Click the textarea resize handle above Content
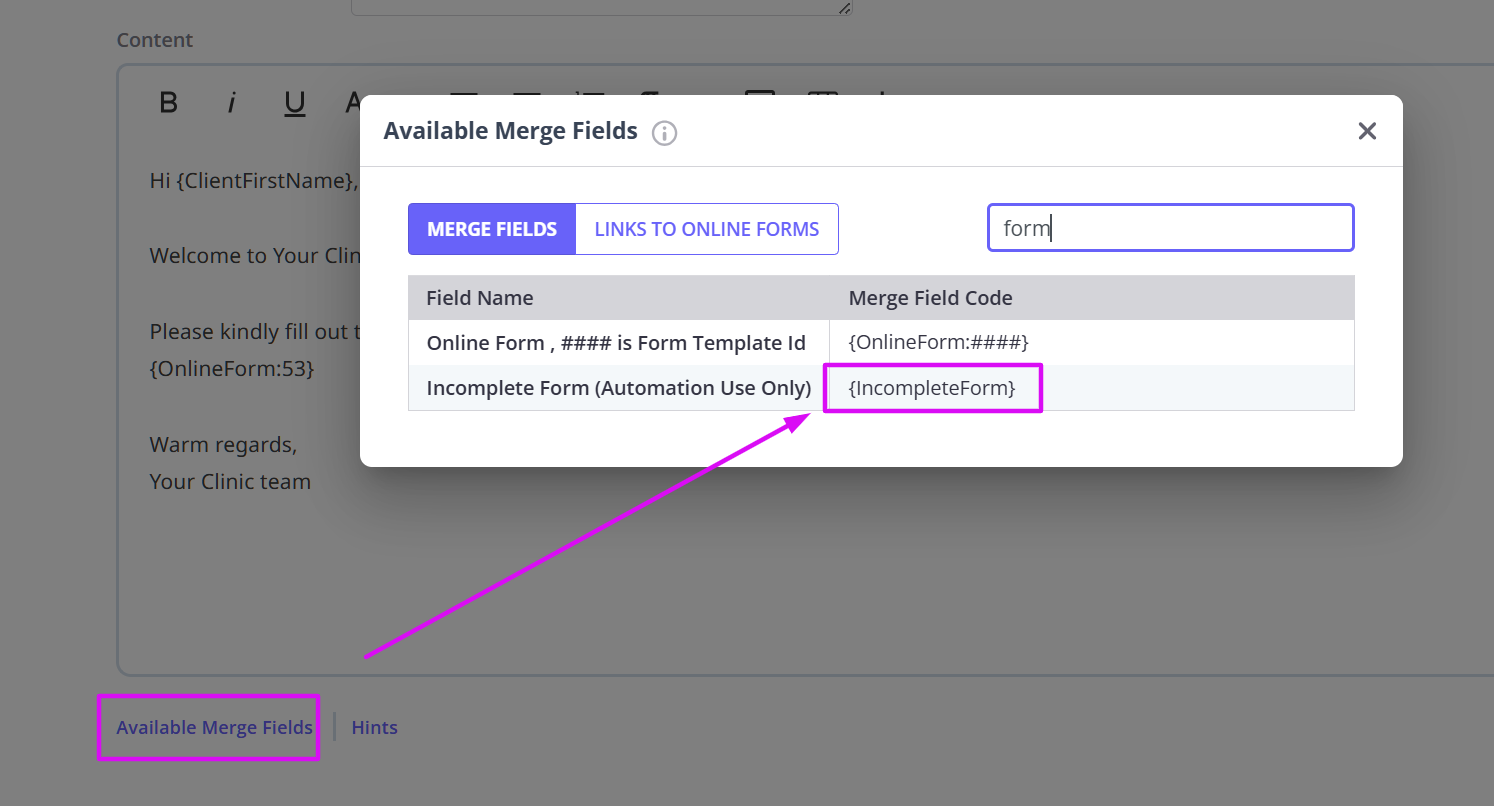The image size is (1494, 806). [845, 7]
